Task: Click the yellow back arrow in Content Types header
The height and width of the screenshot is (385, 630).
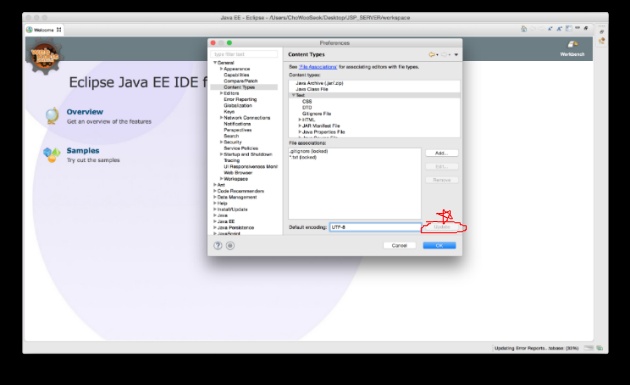Action: pos(432,55)
